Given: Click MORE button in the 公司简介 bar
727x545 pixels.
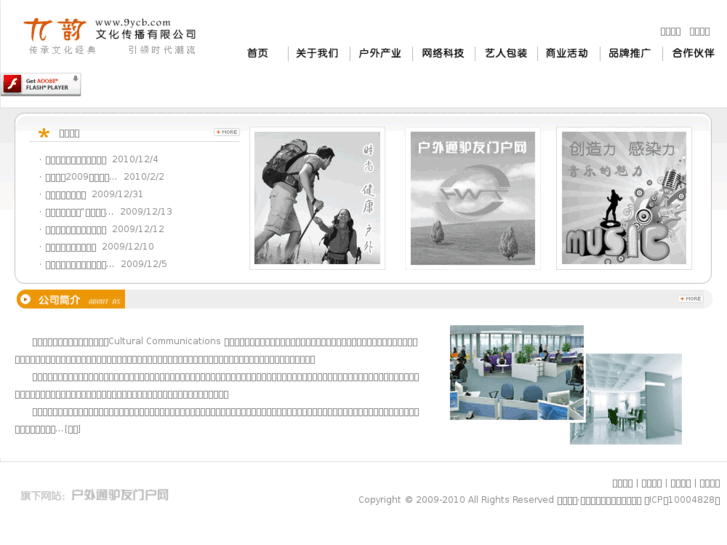Looking at the screenshot, I should click(x=690, y=299).
